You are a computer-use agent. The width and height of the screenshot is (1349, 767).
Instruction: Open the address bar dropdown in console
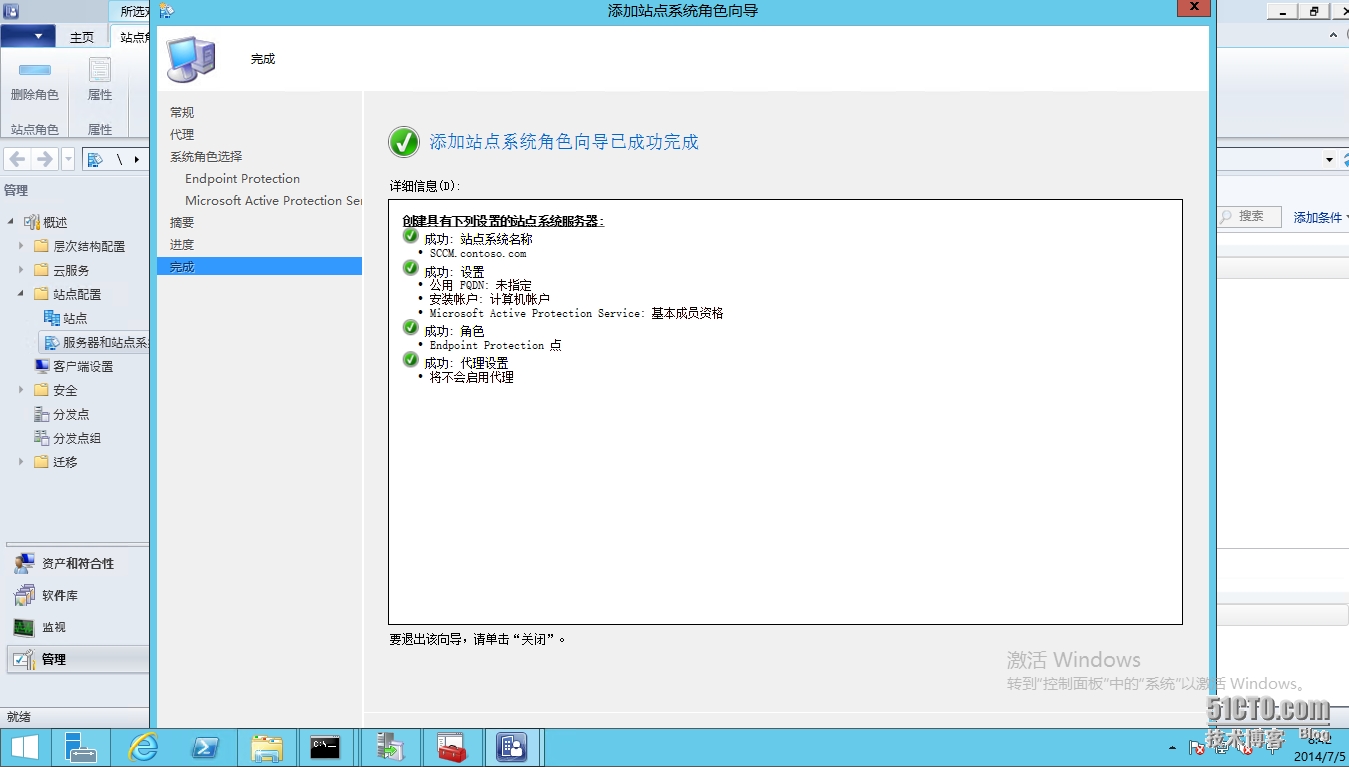pyautogui.click(x=1329, y=160)
